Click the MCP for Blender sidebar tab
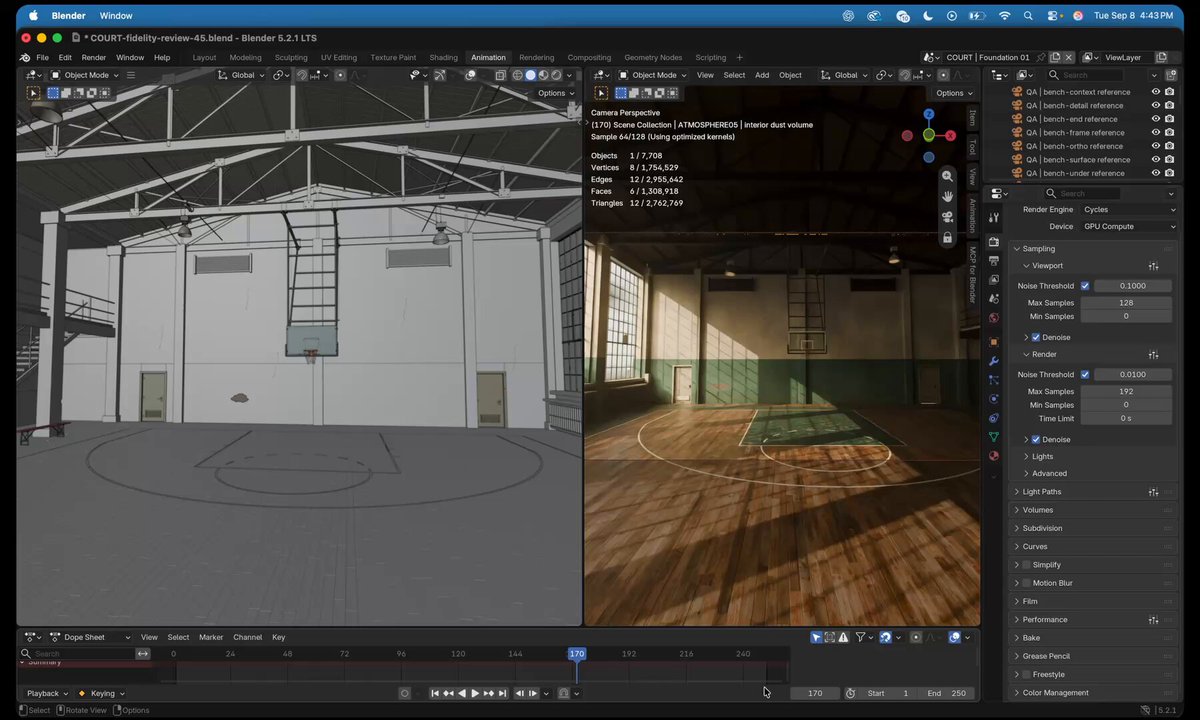The height and width of the screenshot is (720, 1200). (x=971, y=275)
